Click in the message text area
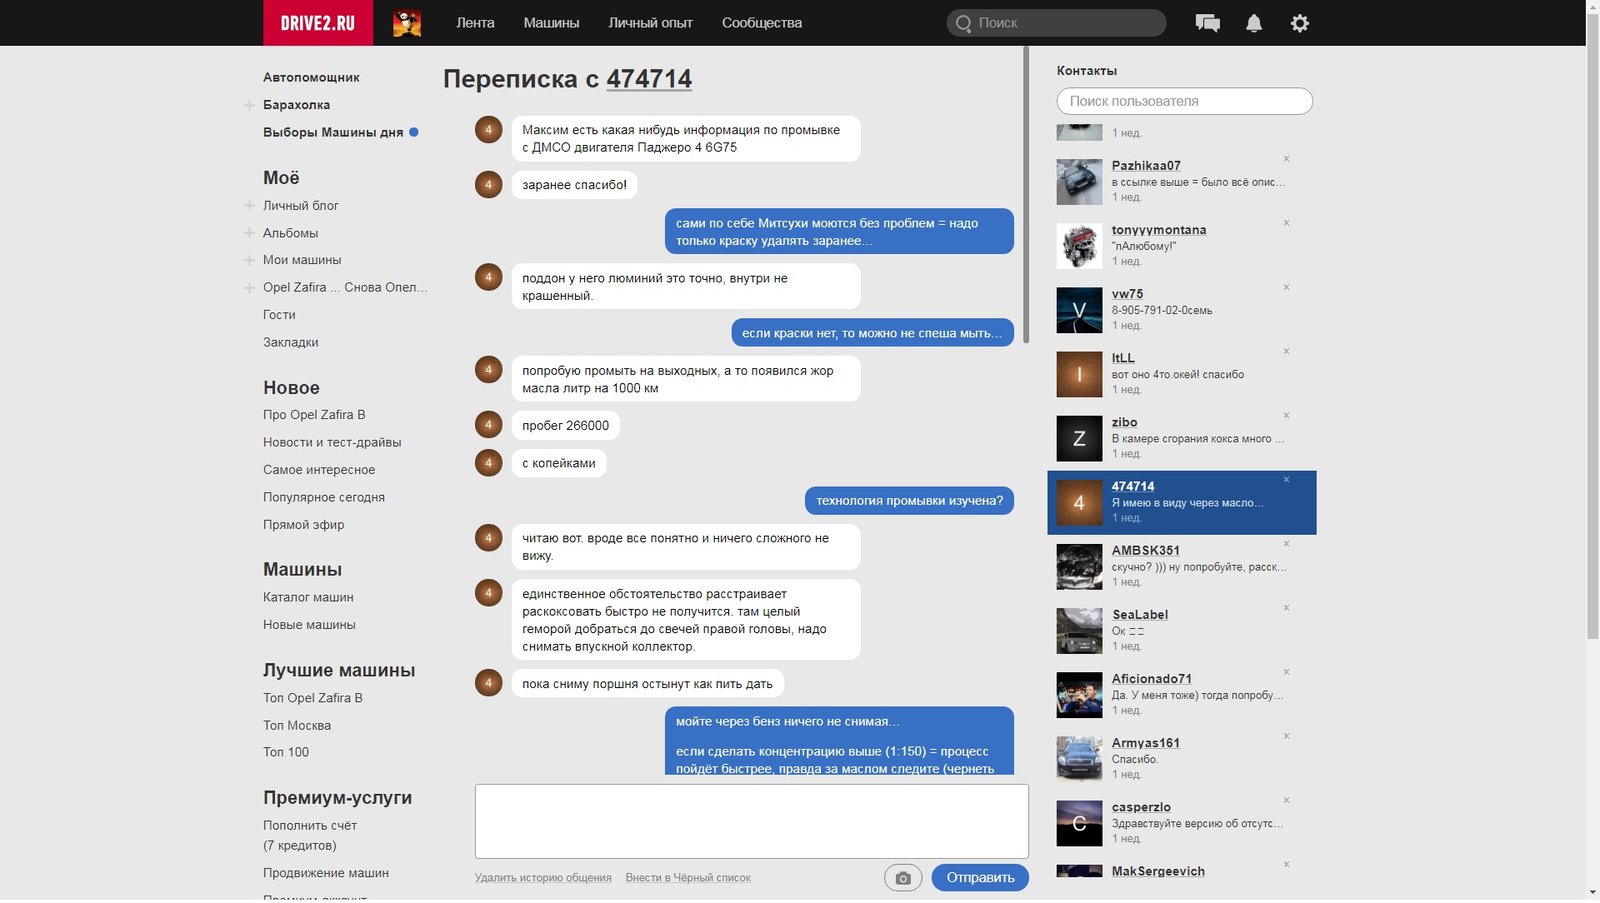 pos(752,821)
